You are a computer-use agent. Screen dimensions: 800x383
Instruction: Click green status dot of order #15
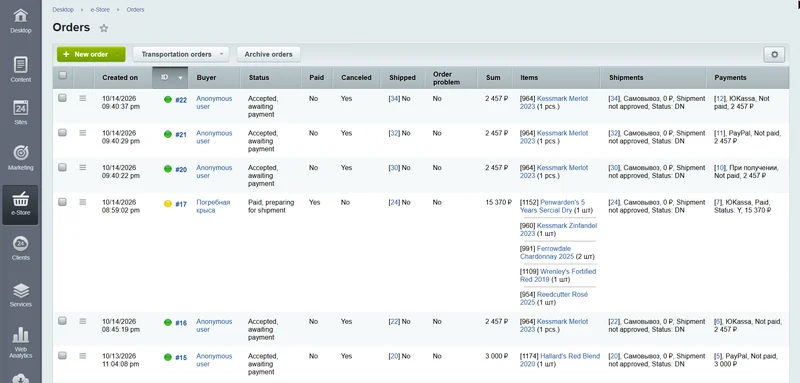click(x=167, y=358)
